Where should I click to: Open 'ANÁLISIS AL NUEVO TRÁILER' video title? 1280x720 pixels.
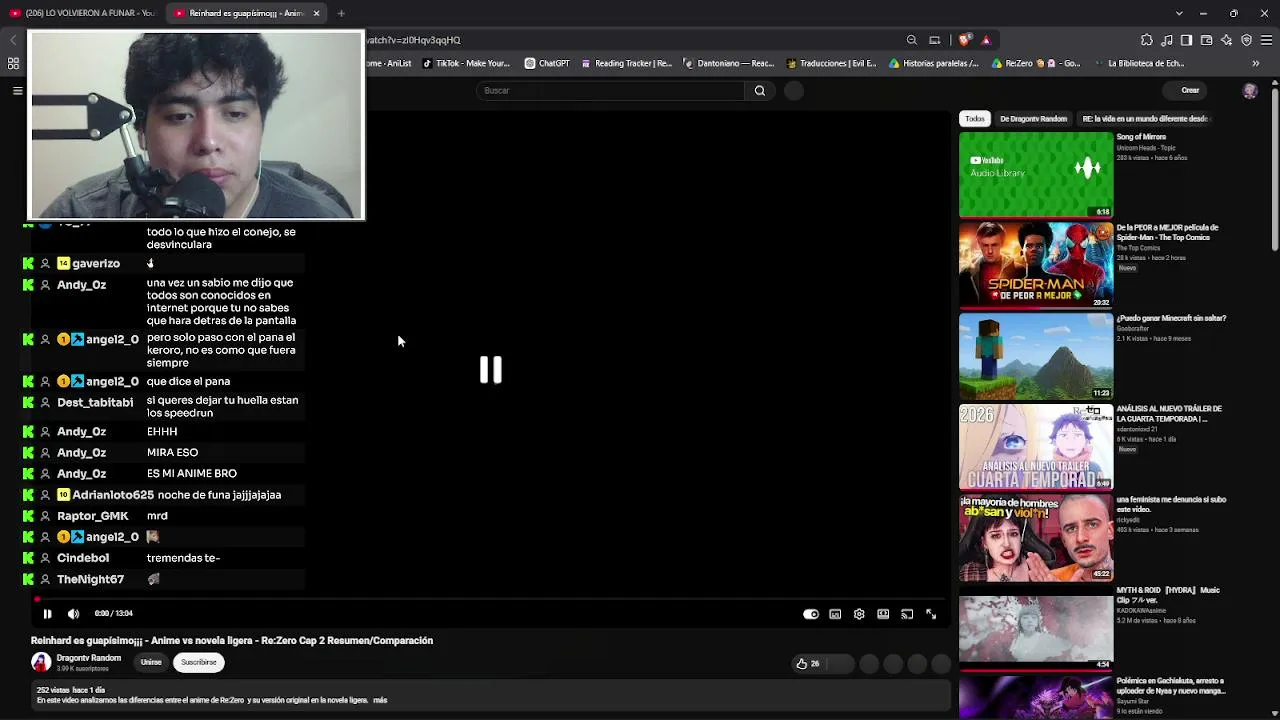tap(1169, 414)
